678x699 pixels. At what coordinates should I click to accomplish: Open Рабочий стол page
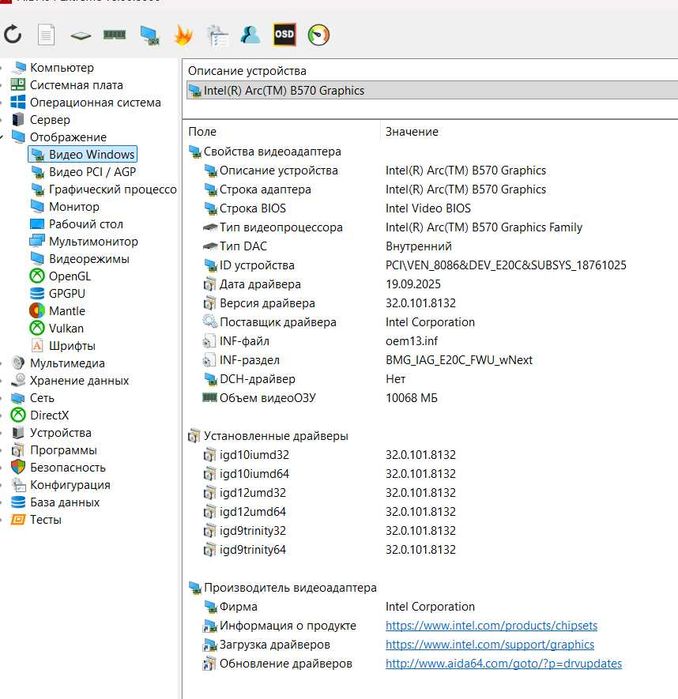pyautogui.click(x=86, y=224)
